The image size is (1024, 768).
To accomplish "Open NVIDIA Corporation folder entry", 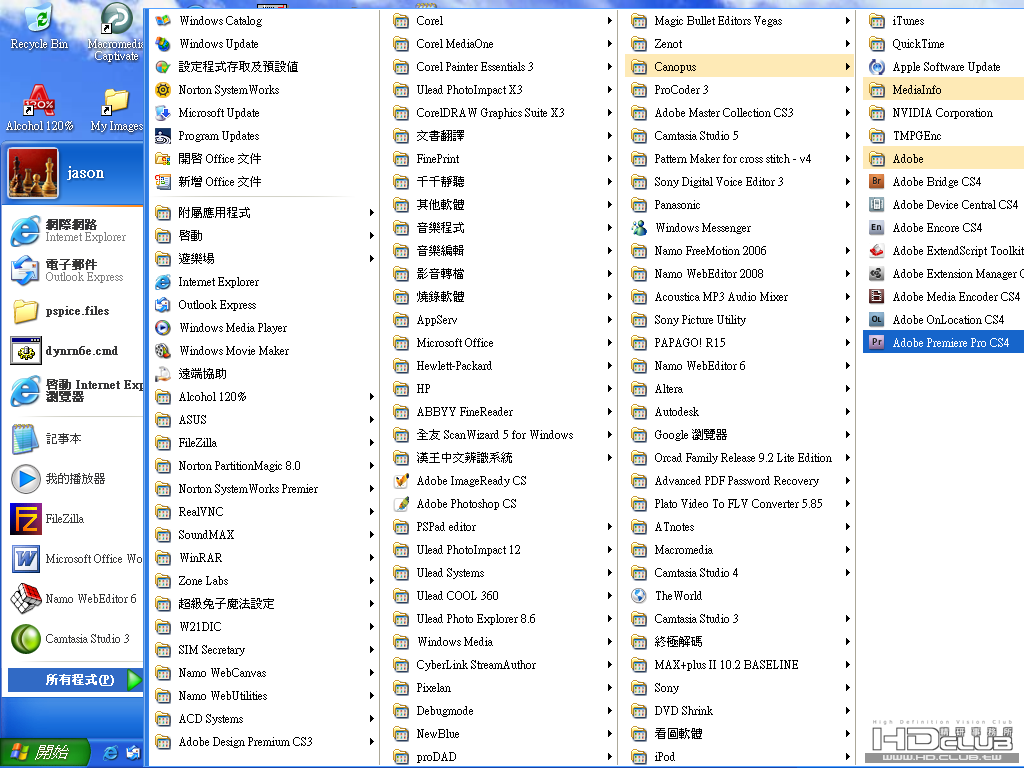I will tap(943, 112).
